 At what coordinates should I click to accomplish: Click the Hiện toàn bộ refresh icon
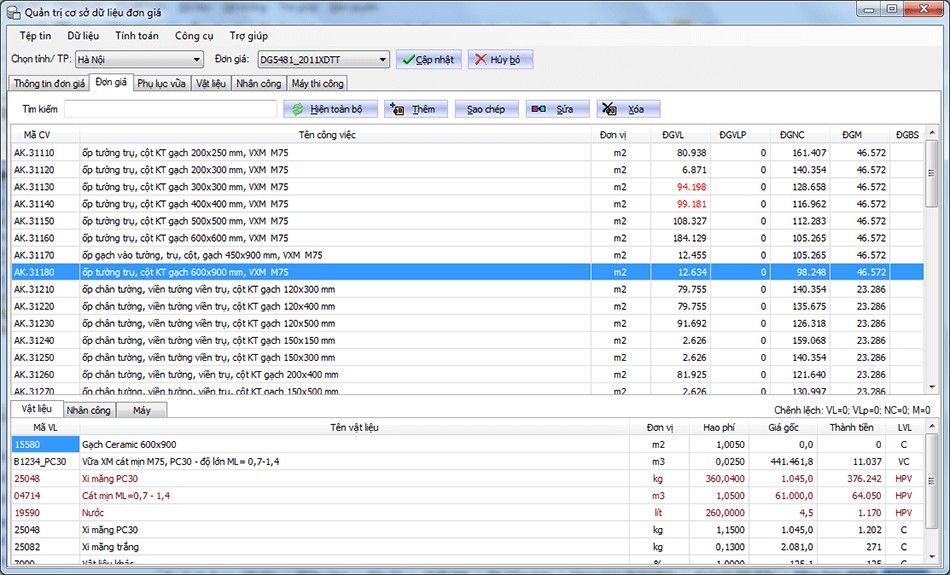point(297,109)
